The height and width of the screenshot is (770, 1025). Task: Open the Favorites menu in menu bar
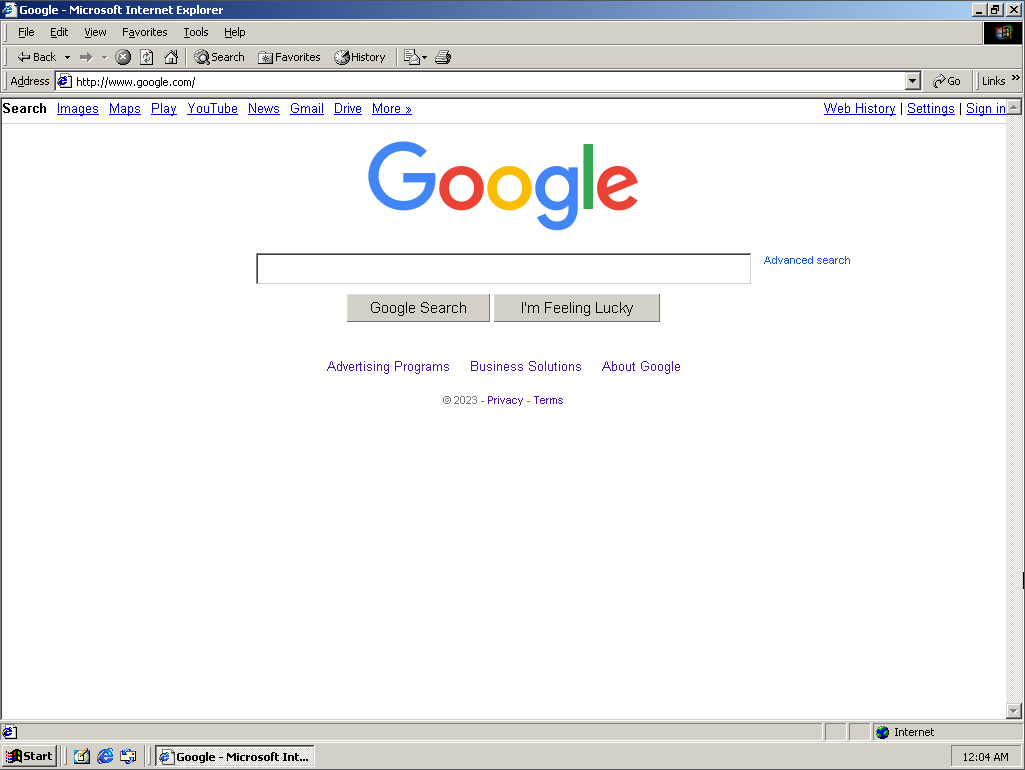pos(144,32)
